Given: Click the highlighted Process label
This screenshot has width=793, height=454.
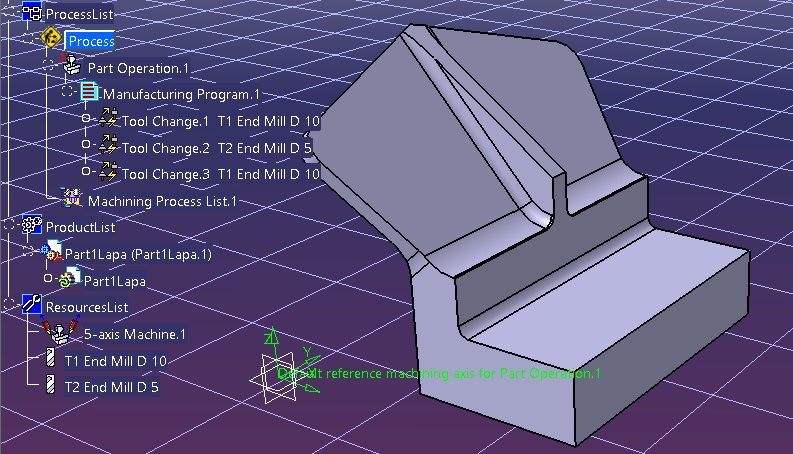Looking at the screenshot, I should (x=91, y=41).
